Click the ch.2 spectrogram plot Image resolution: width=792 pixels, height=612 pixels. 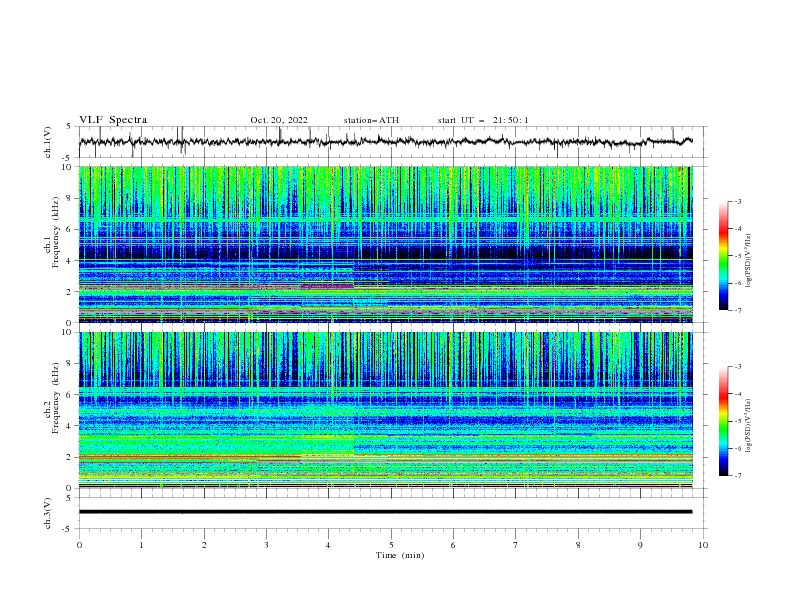(386, 410)
